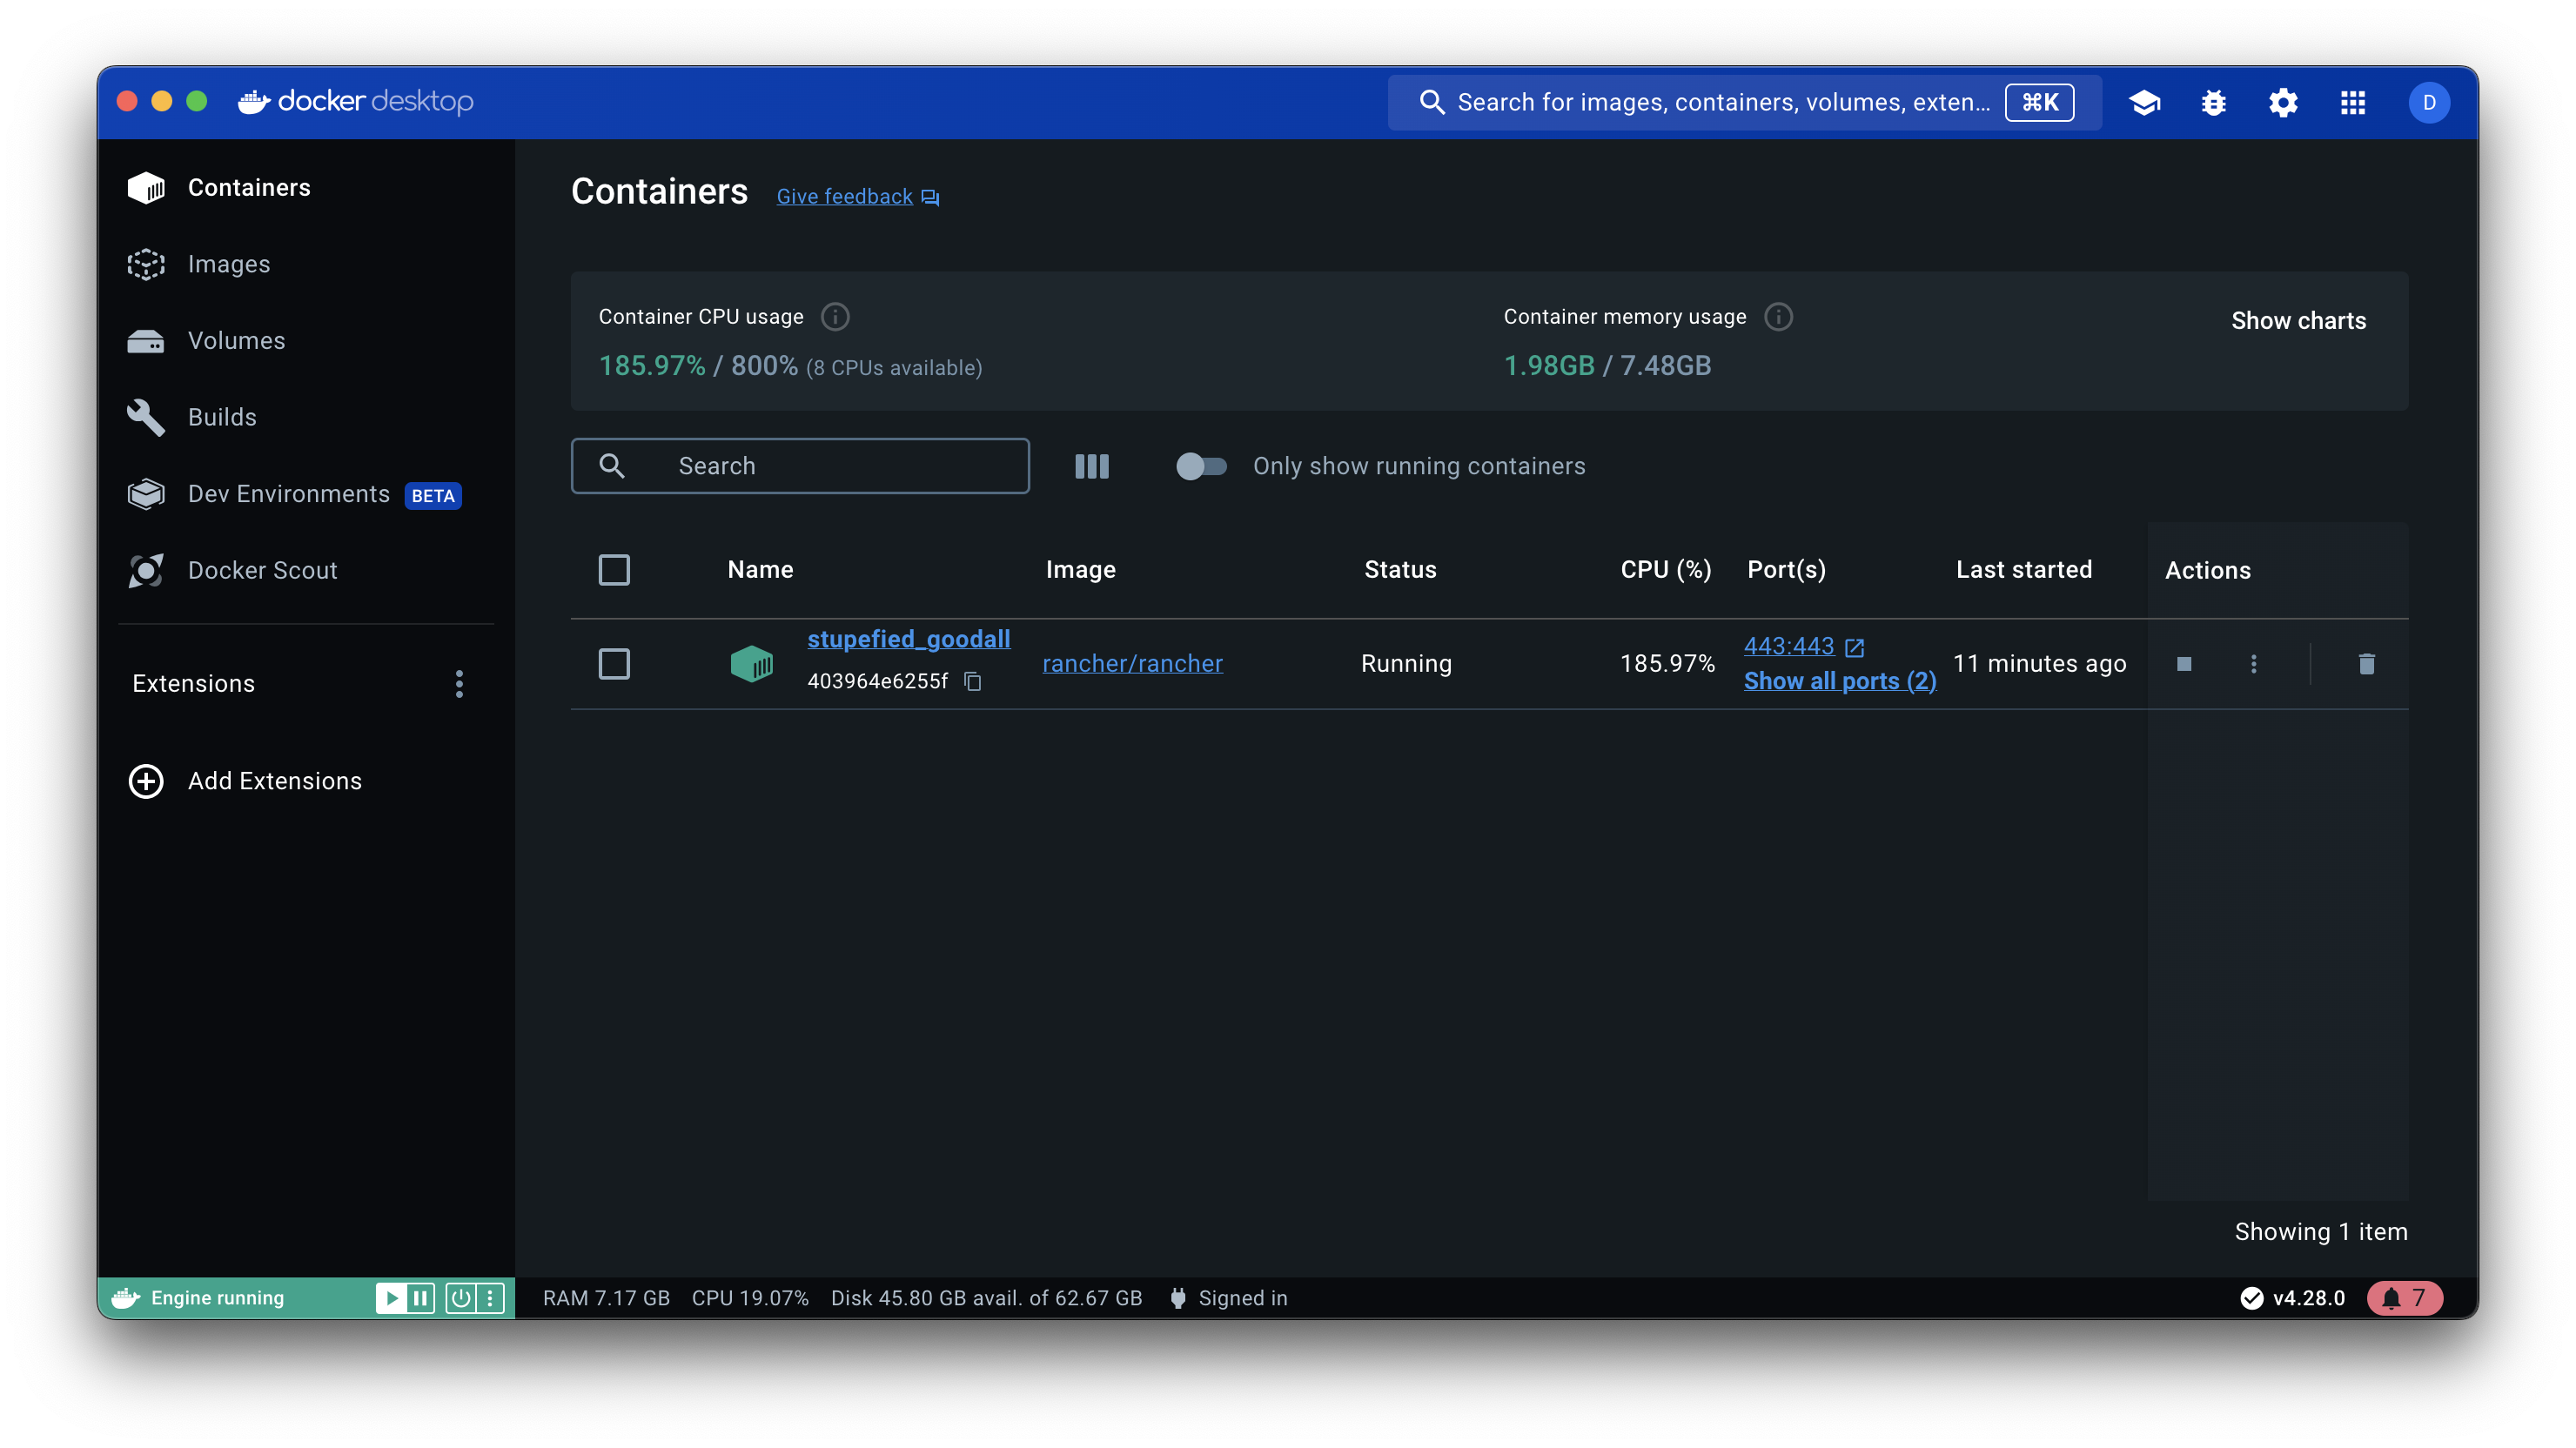The height and width of the screenshot is (1448, 2576).
Task: Click the Dev Environments sidebar icon
Action: [146, 494]
